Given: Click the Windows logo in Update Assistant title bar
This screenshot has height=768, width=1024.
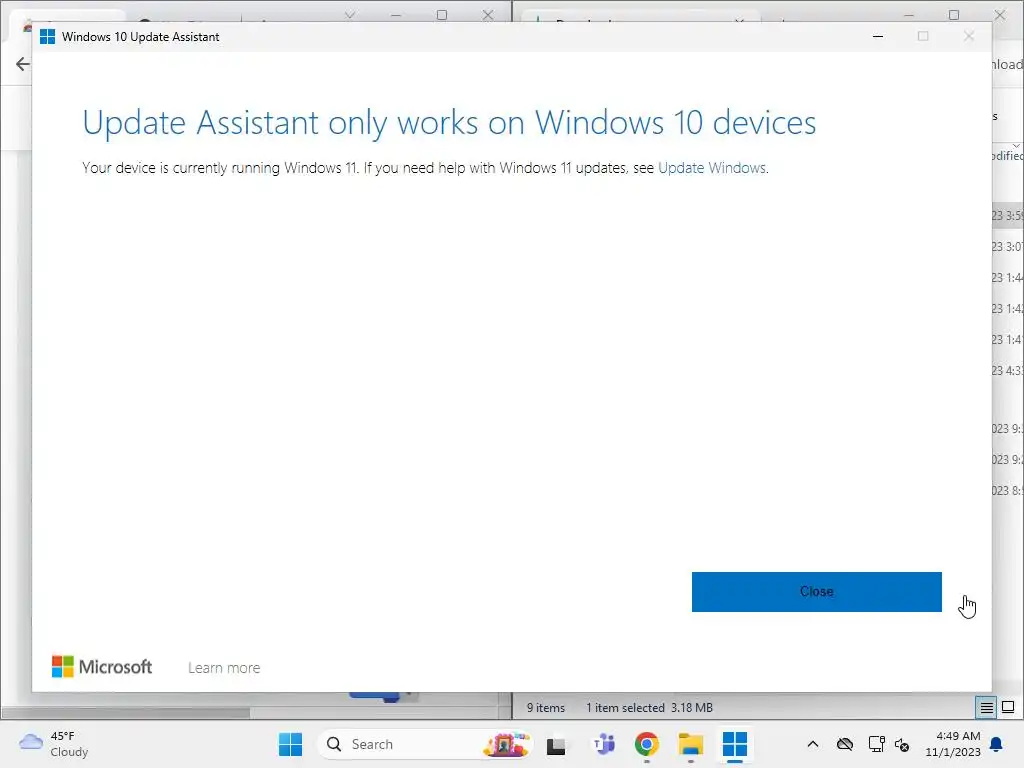Looking at the screenshot, I should click(x=47, y=37).
